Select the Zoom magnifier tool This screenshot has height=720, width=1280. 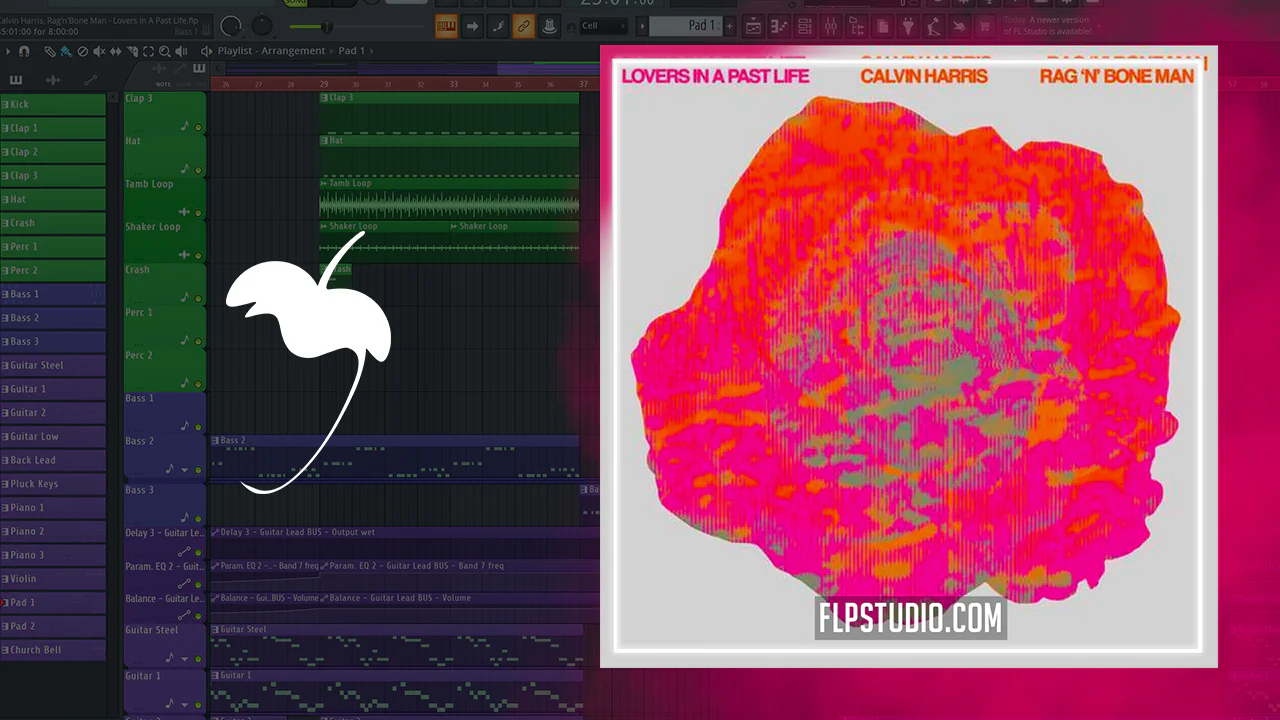[x=165, y=51]
